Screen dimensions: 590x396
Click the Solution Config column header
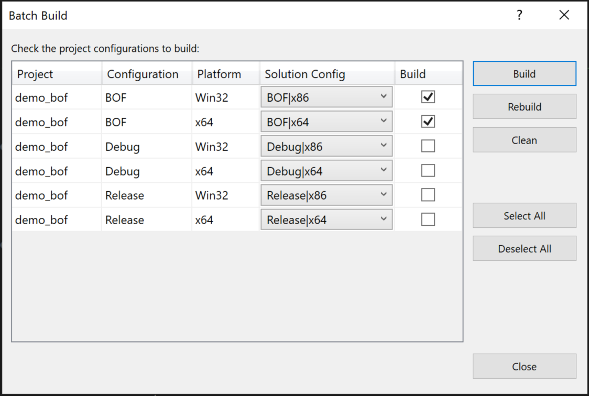[327, 74]
